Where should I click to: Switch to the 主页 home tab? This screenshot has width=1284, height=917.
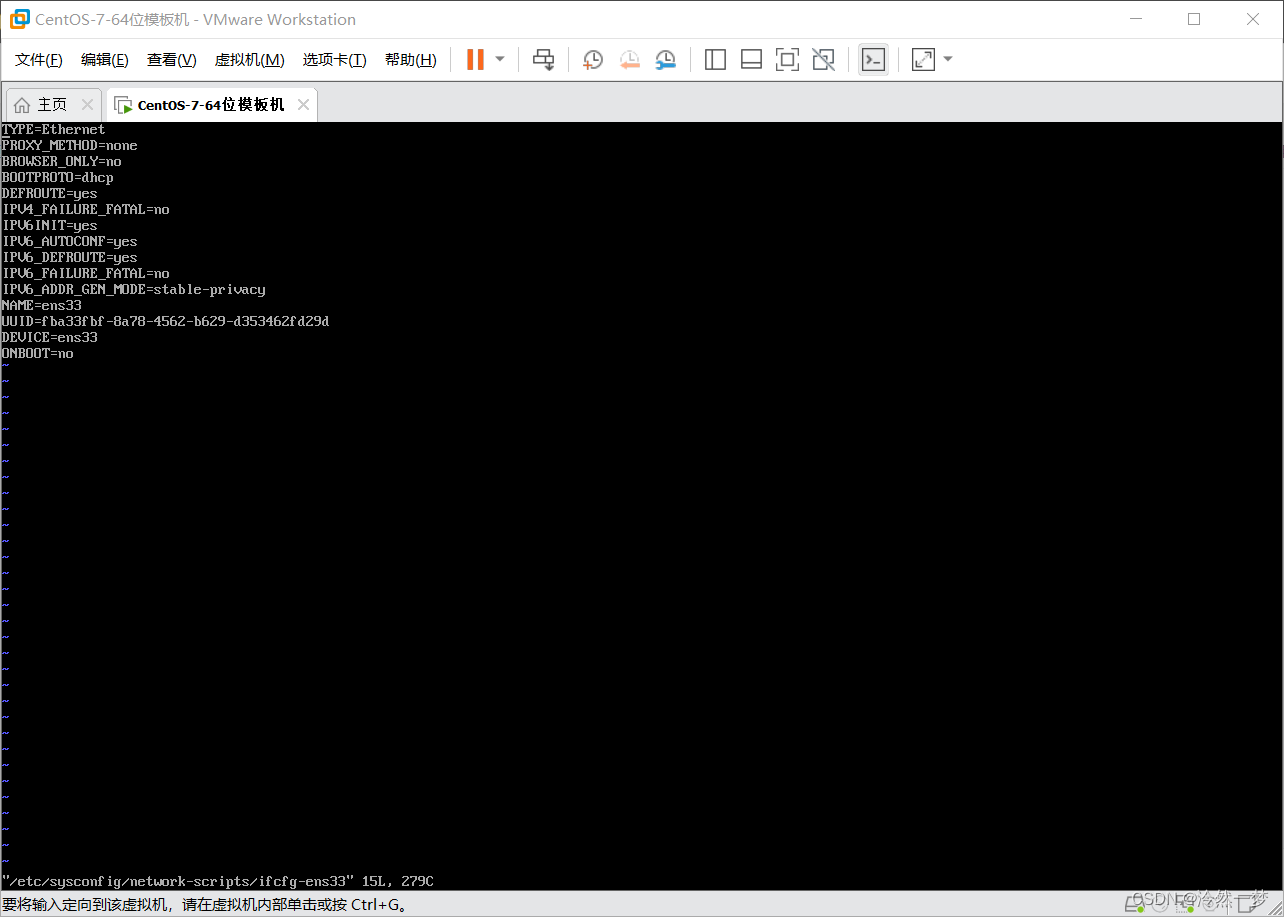(x=53, y=105)
